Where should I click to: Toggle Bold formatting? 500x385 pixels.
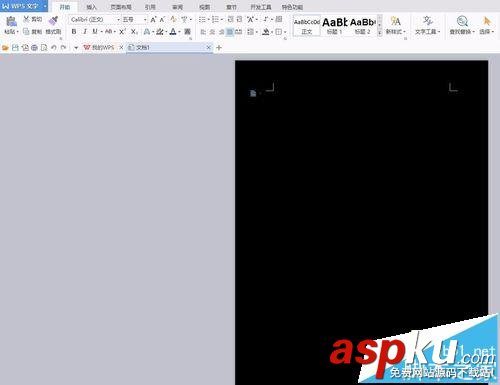[74, 32]
